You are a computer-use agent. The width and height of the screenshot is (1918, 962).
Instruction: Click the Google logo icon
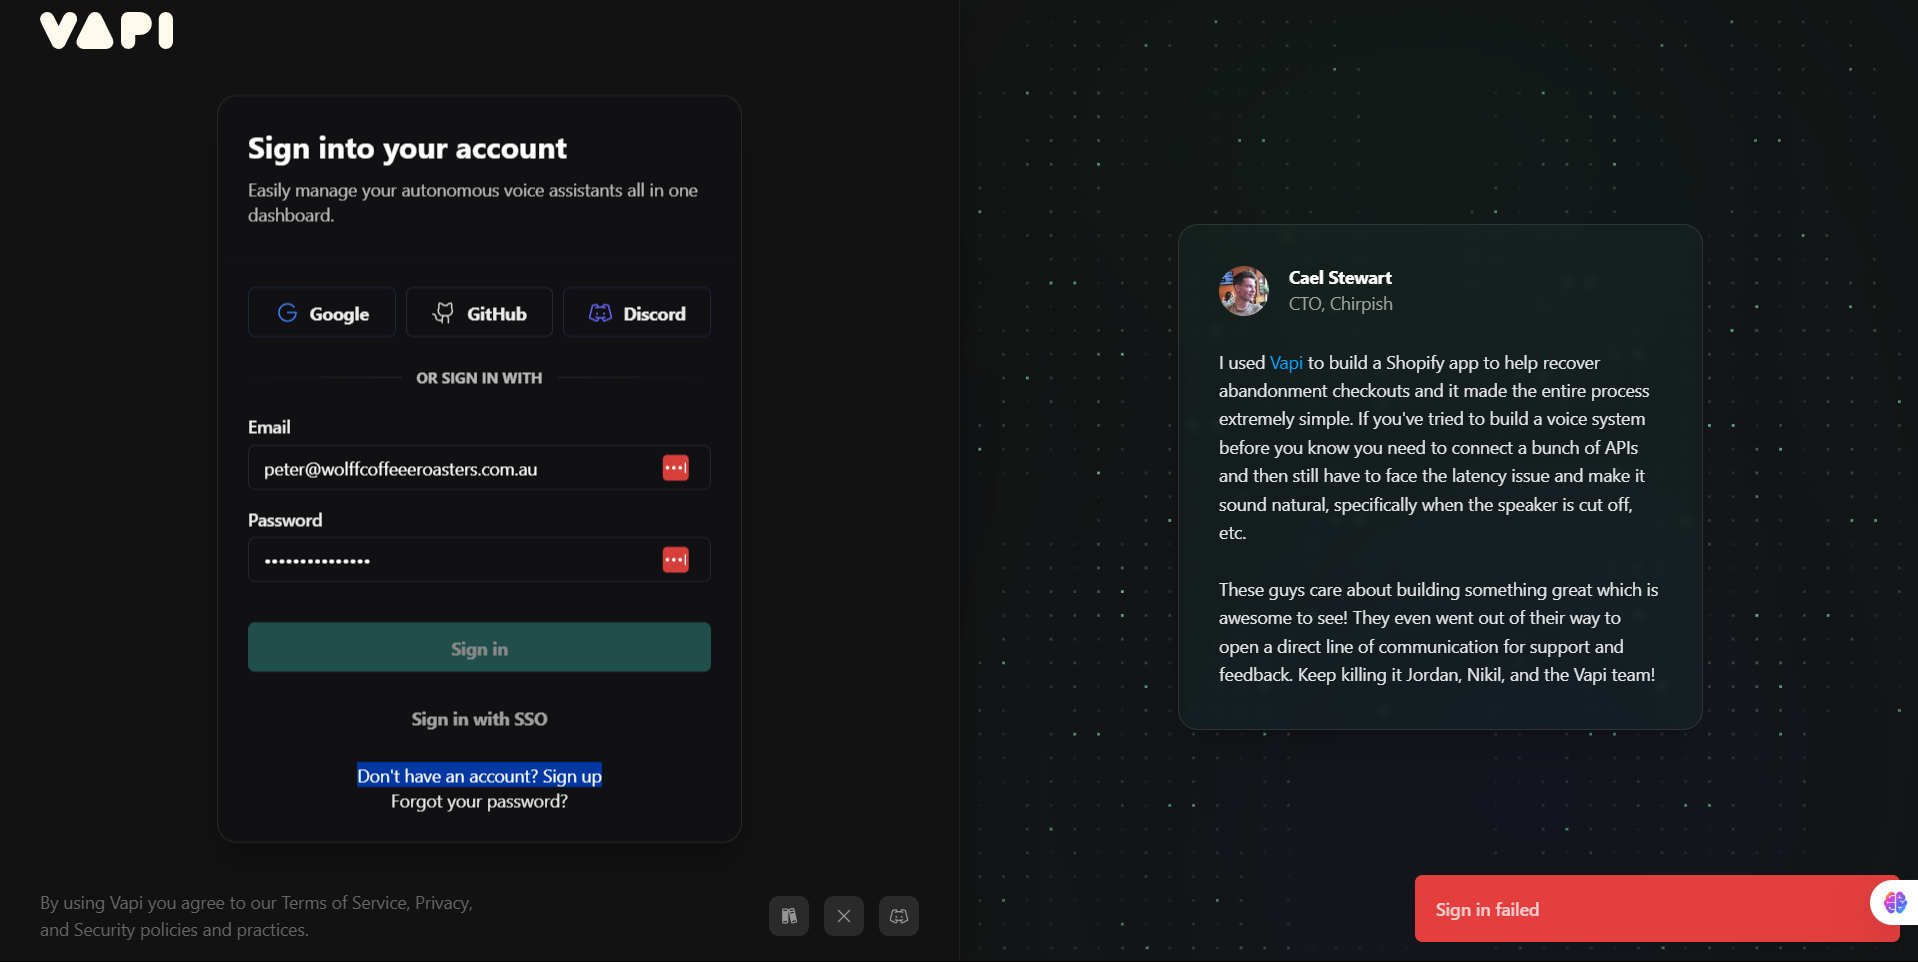coord(287,313)
